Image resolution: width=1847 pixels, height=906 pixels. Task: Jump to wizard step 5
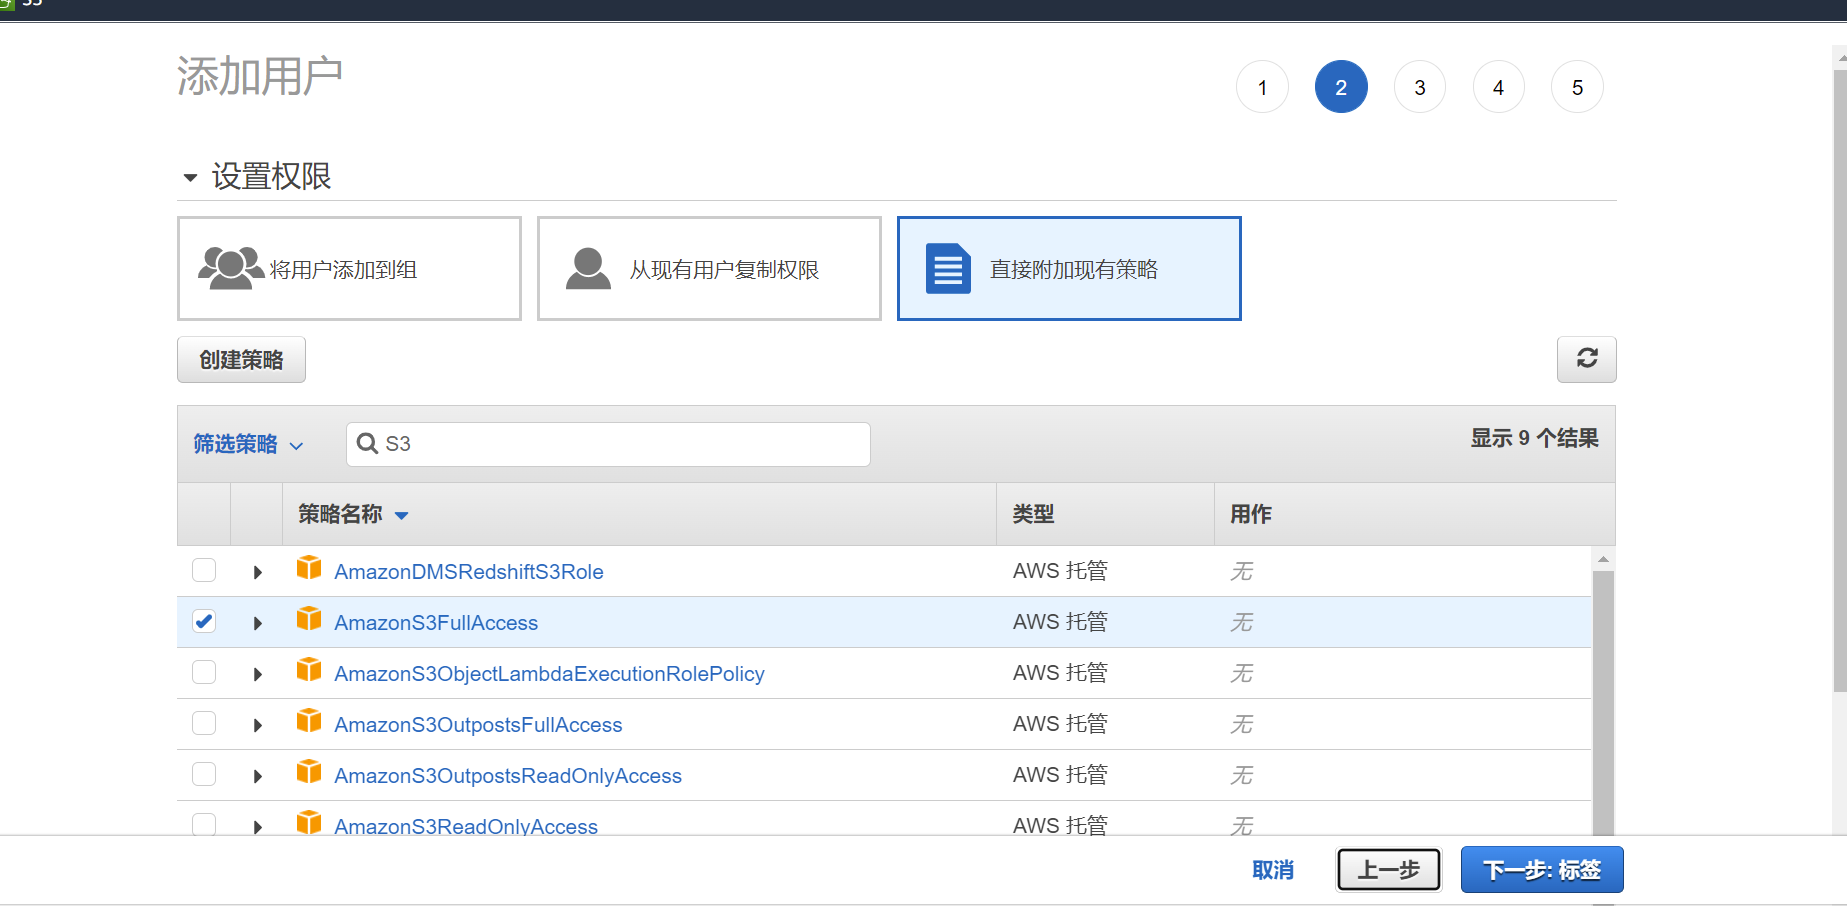(1577, 87)
